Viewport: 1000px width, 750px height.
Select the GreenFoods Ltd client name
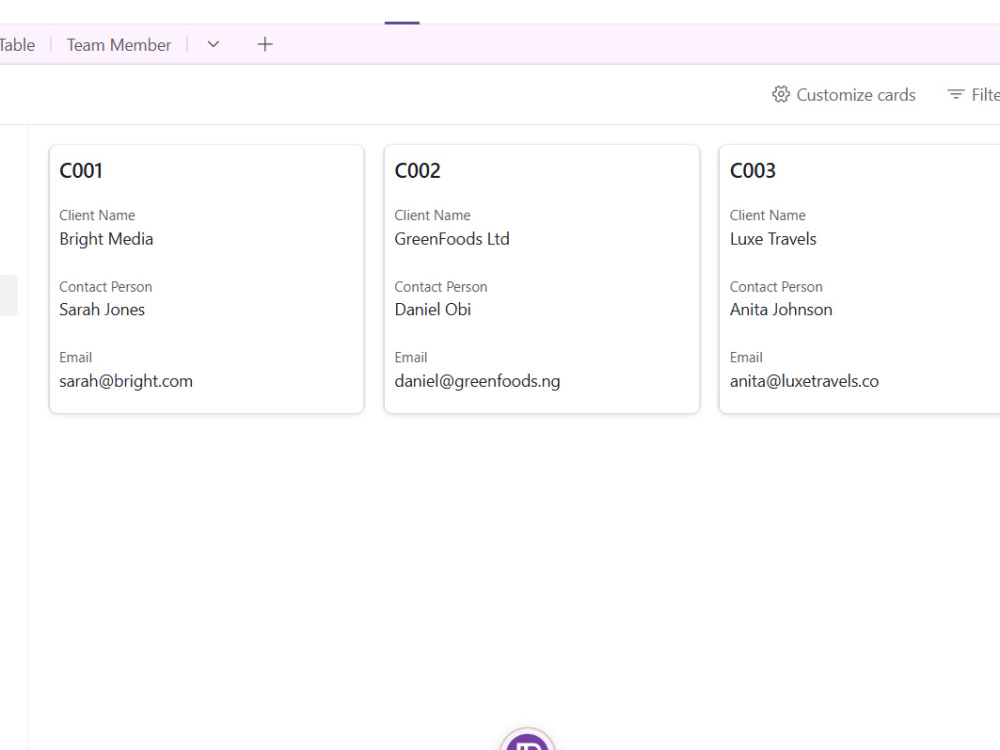452,239
